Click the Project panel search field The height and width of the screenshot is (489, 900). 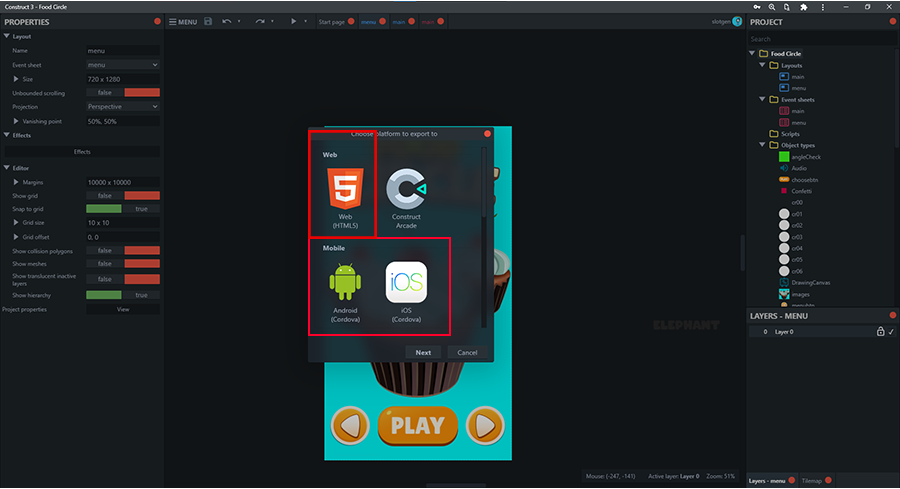coord(821,39)
